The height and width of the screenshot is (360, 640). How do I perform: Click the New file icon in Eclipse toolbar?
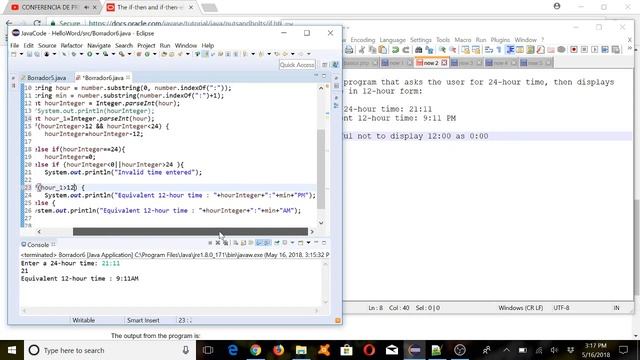13,54
